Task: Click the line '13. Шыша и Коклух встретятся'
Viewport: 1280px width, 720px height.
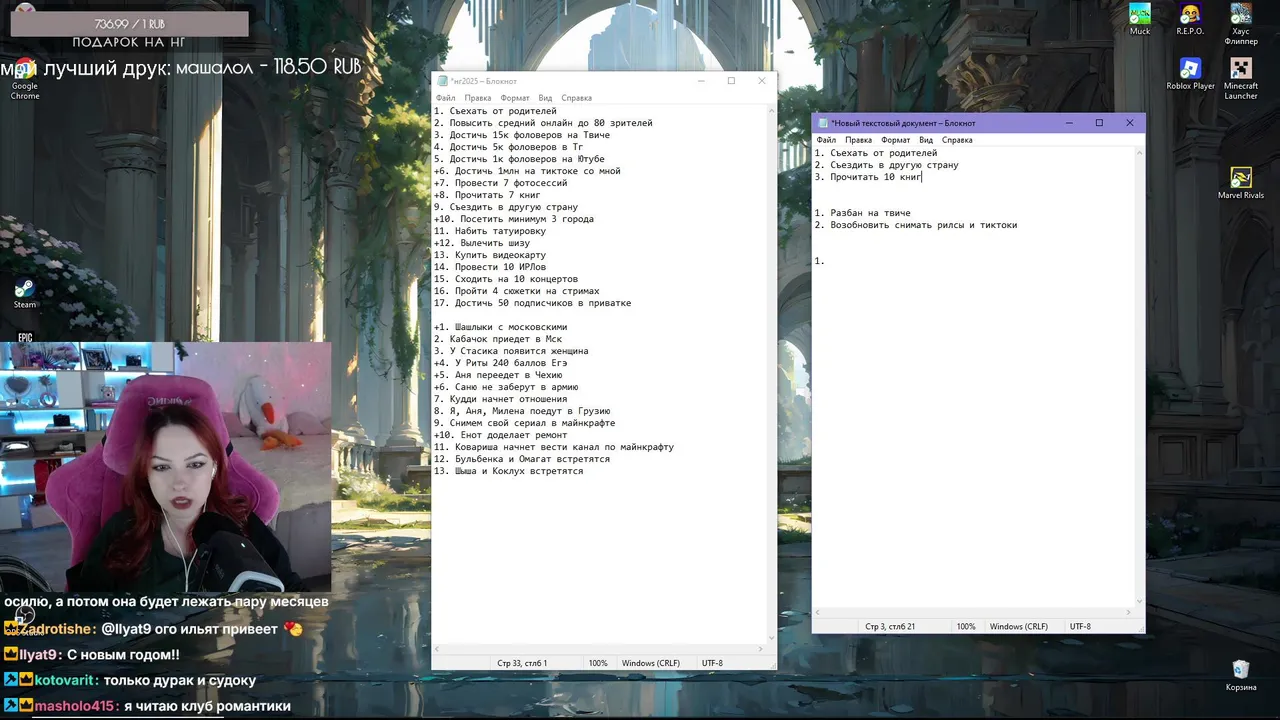Action: pos(509,471)
